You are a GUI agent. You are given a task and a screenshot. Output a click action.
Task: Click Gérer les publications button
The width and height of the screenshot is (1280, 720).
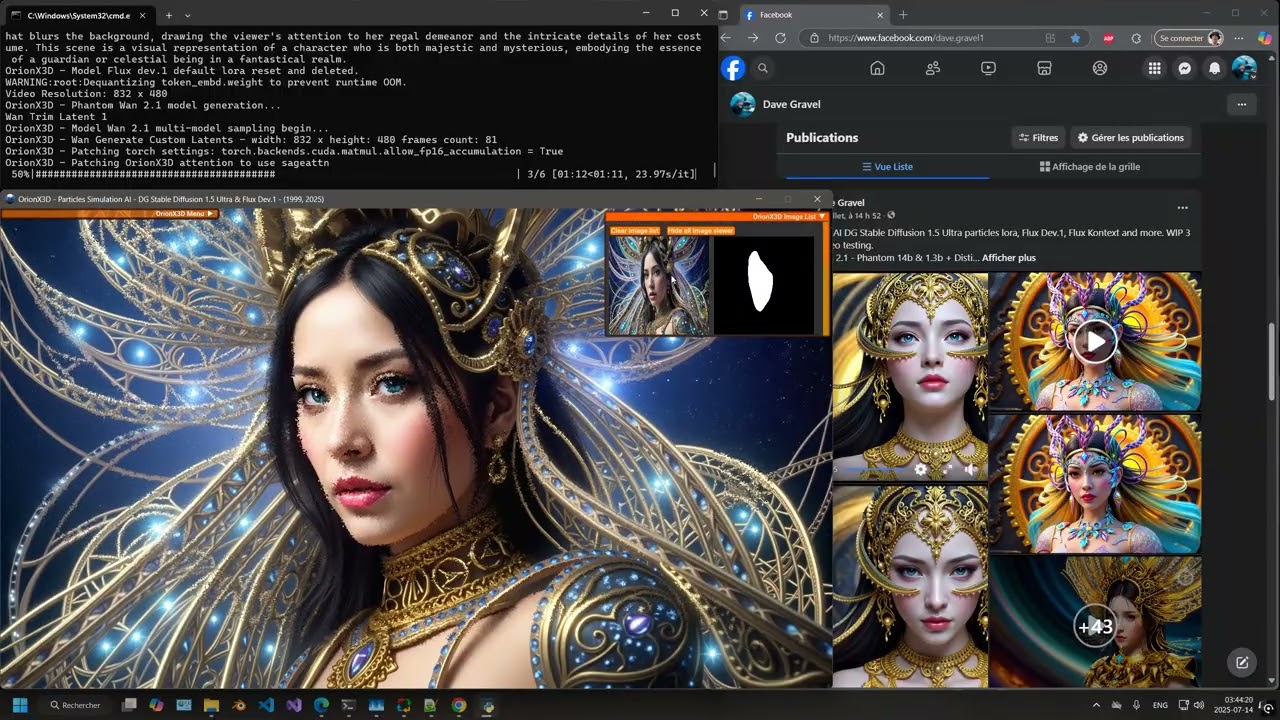coord(1130,138)
